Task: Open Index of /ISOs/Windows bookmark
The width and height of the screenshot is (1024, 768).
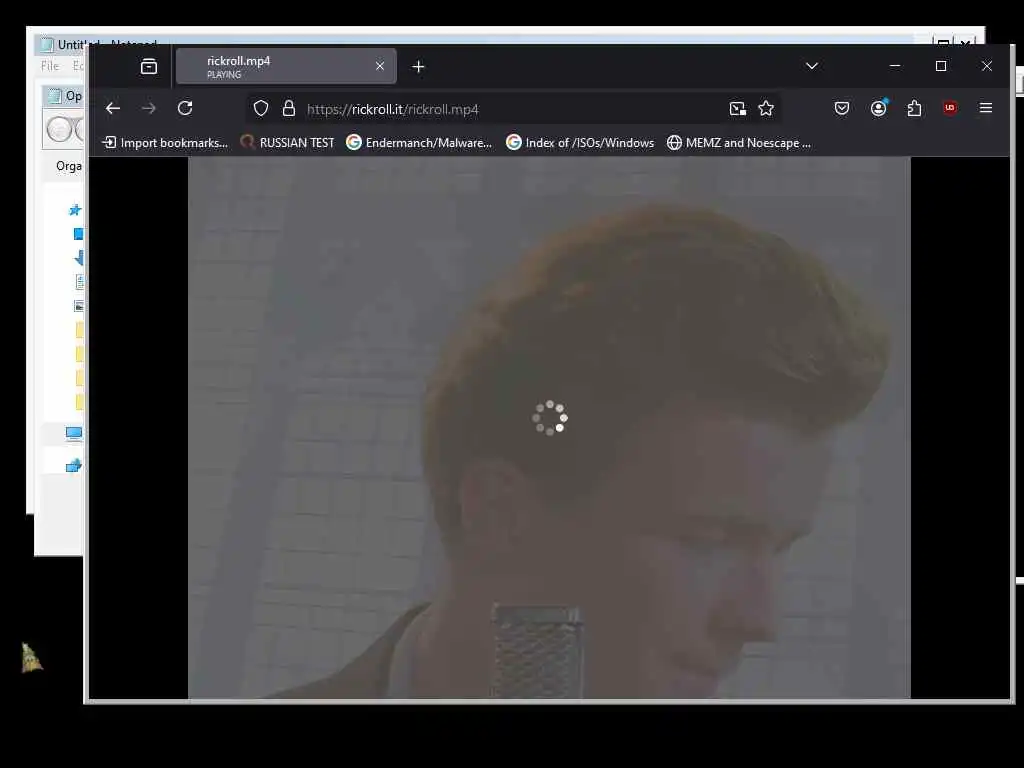Action: pyautogui.click(x=580, y=142)
